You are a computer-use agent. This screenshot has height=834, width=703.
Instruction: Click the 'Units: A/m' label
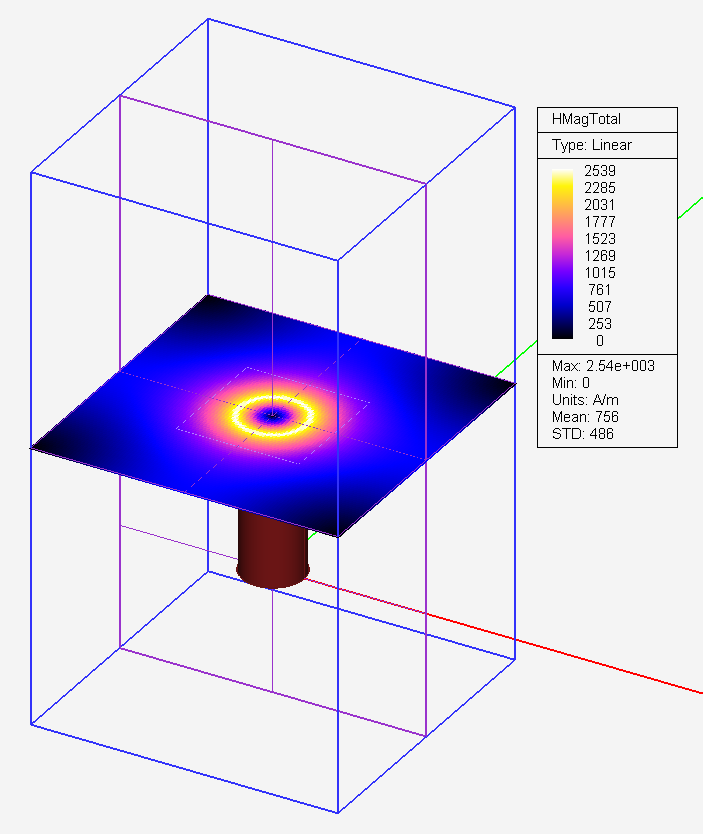(x=585, y=400)
